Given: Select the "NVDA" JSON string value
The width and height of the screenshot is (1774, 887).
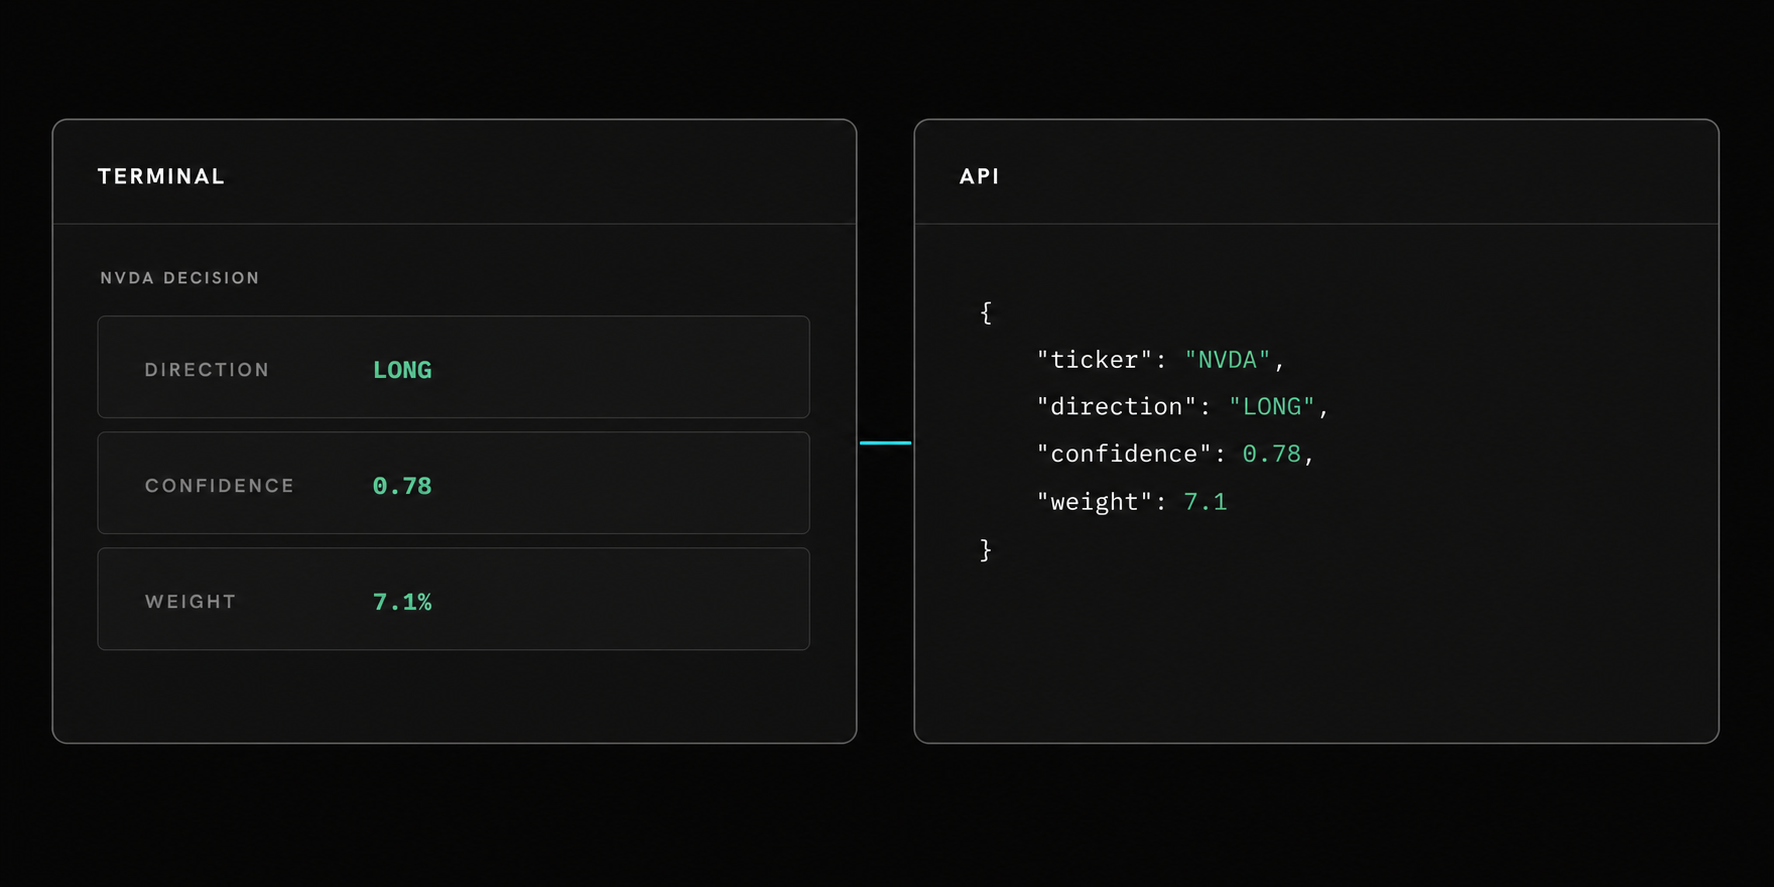Looking at the screenshot, I should 1227,360.
